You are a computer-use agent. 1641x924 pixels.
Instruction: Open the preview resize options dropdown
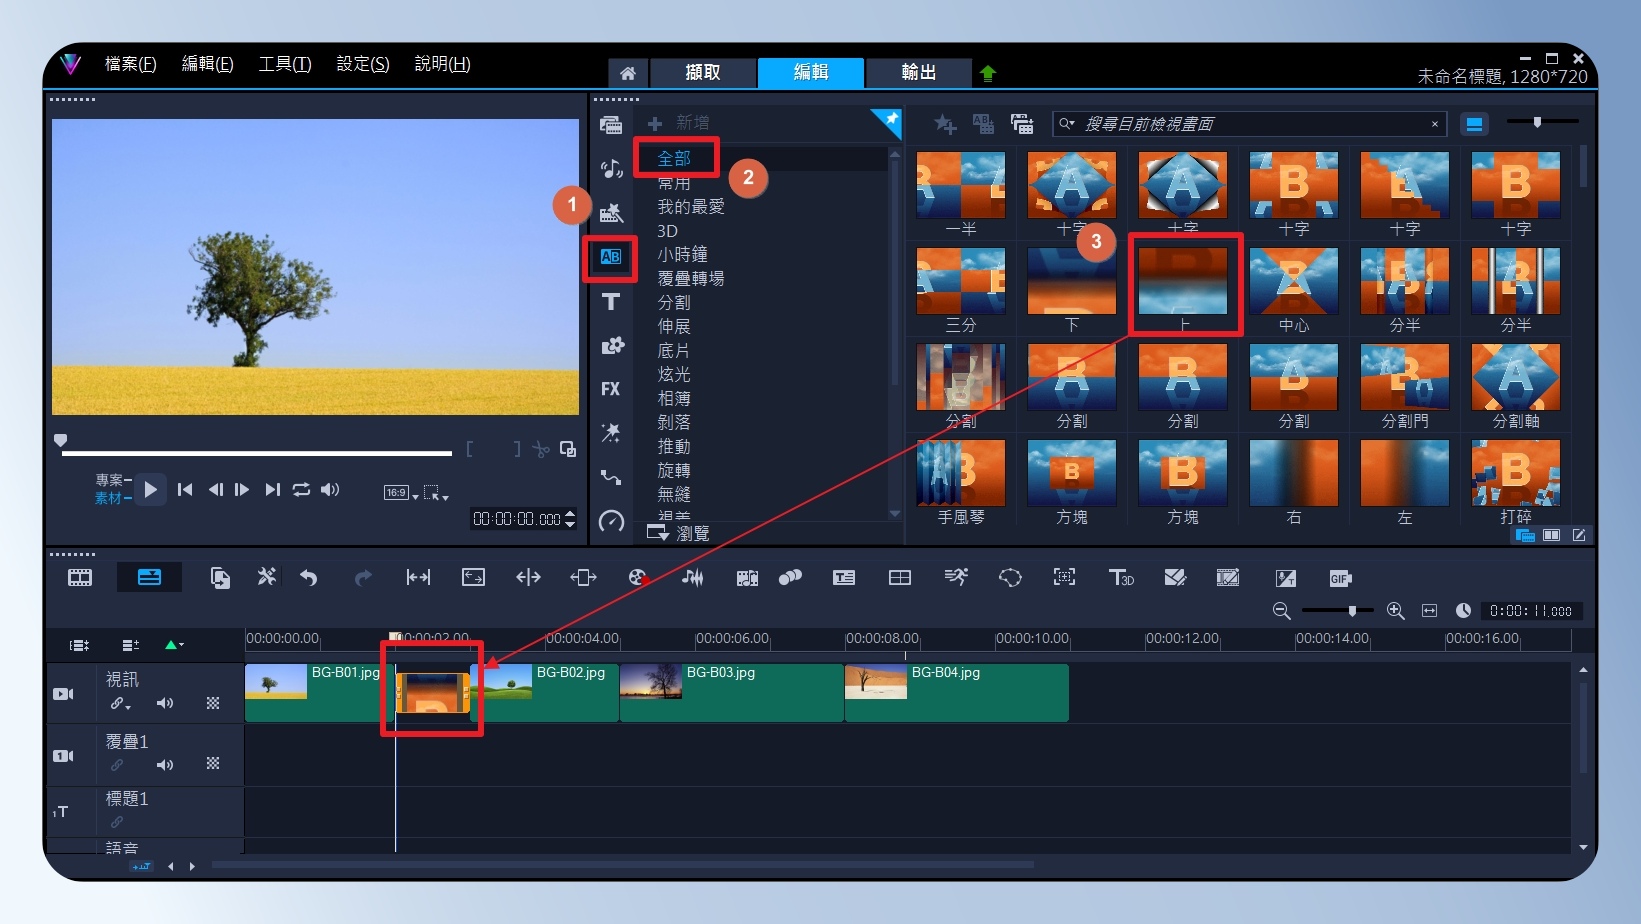[436, 492]
